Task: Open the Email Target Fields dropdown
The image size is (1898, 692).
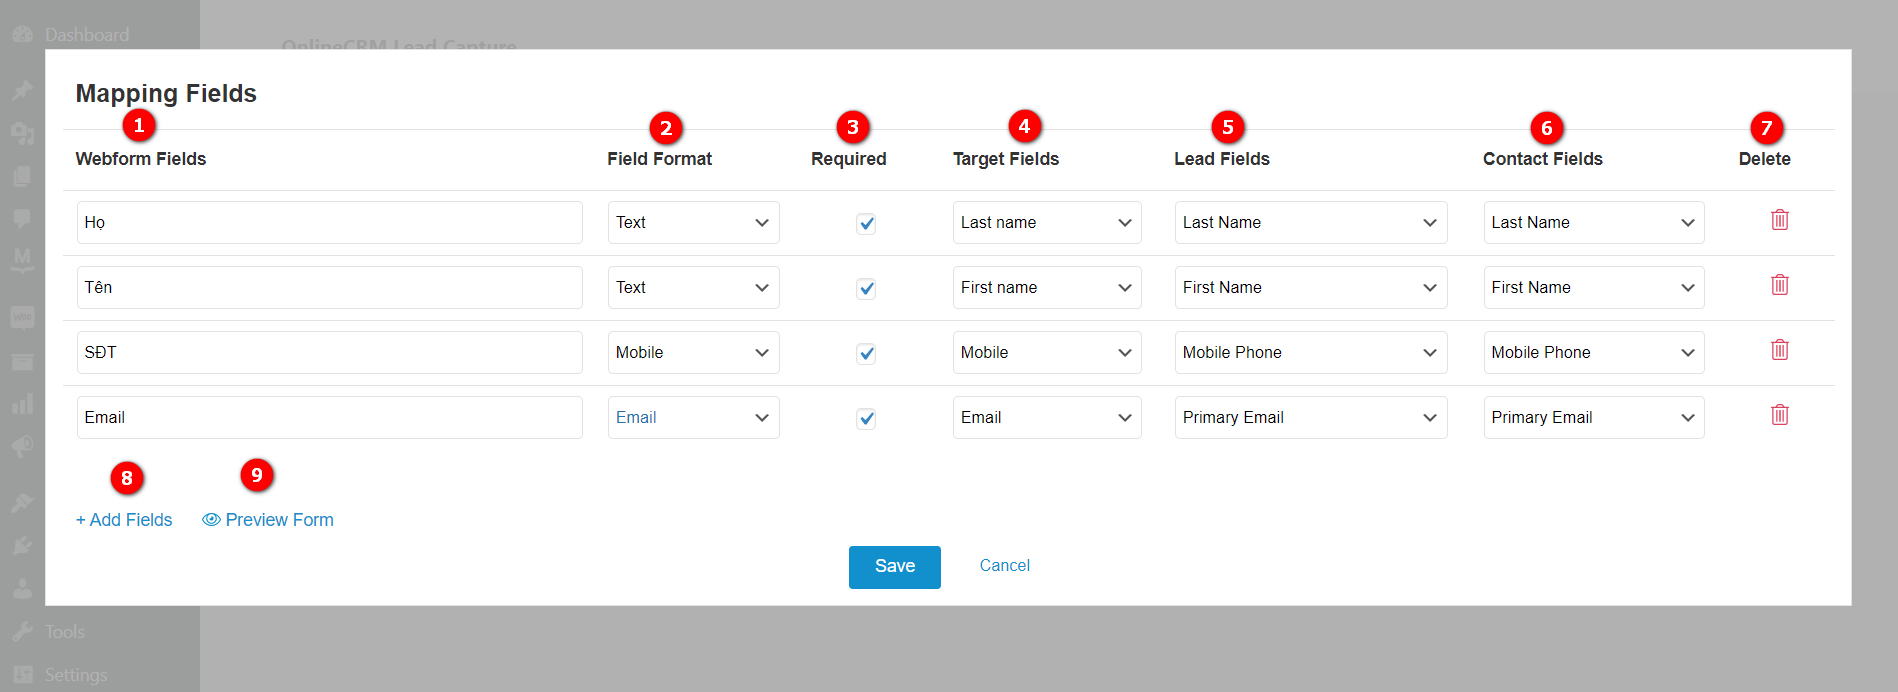Action: (1047, 417)
